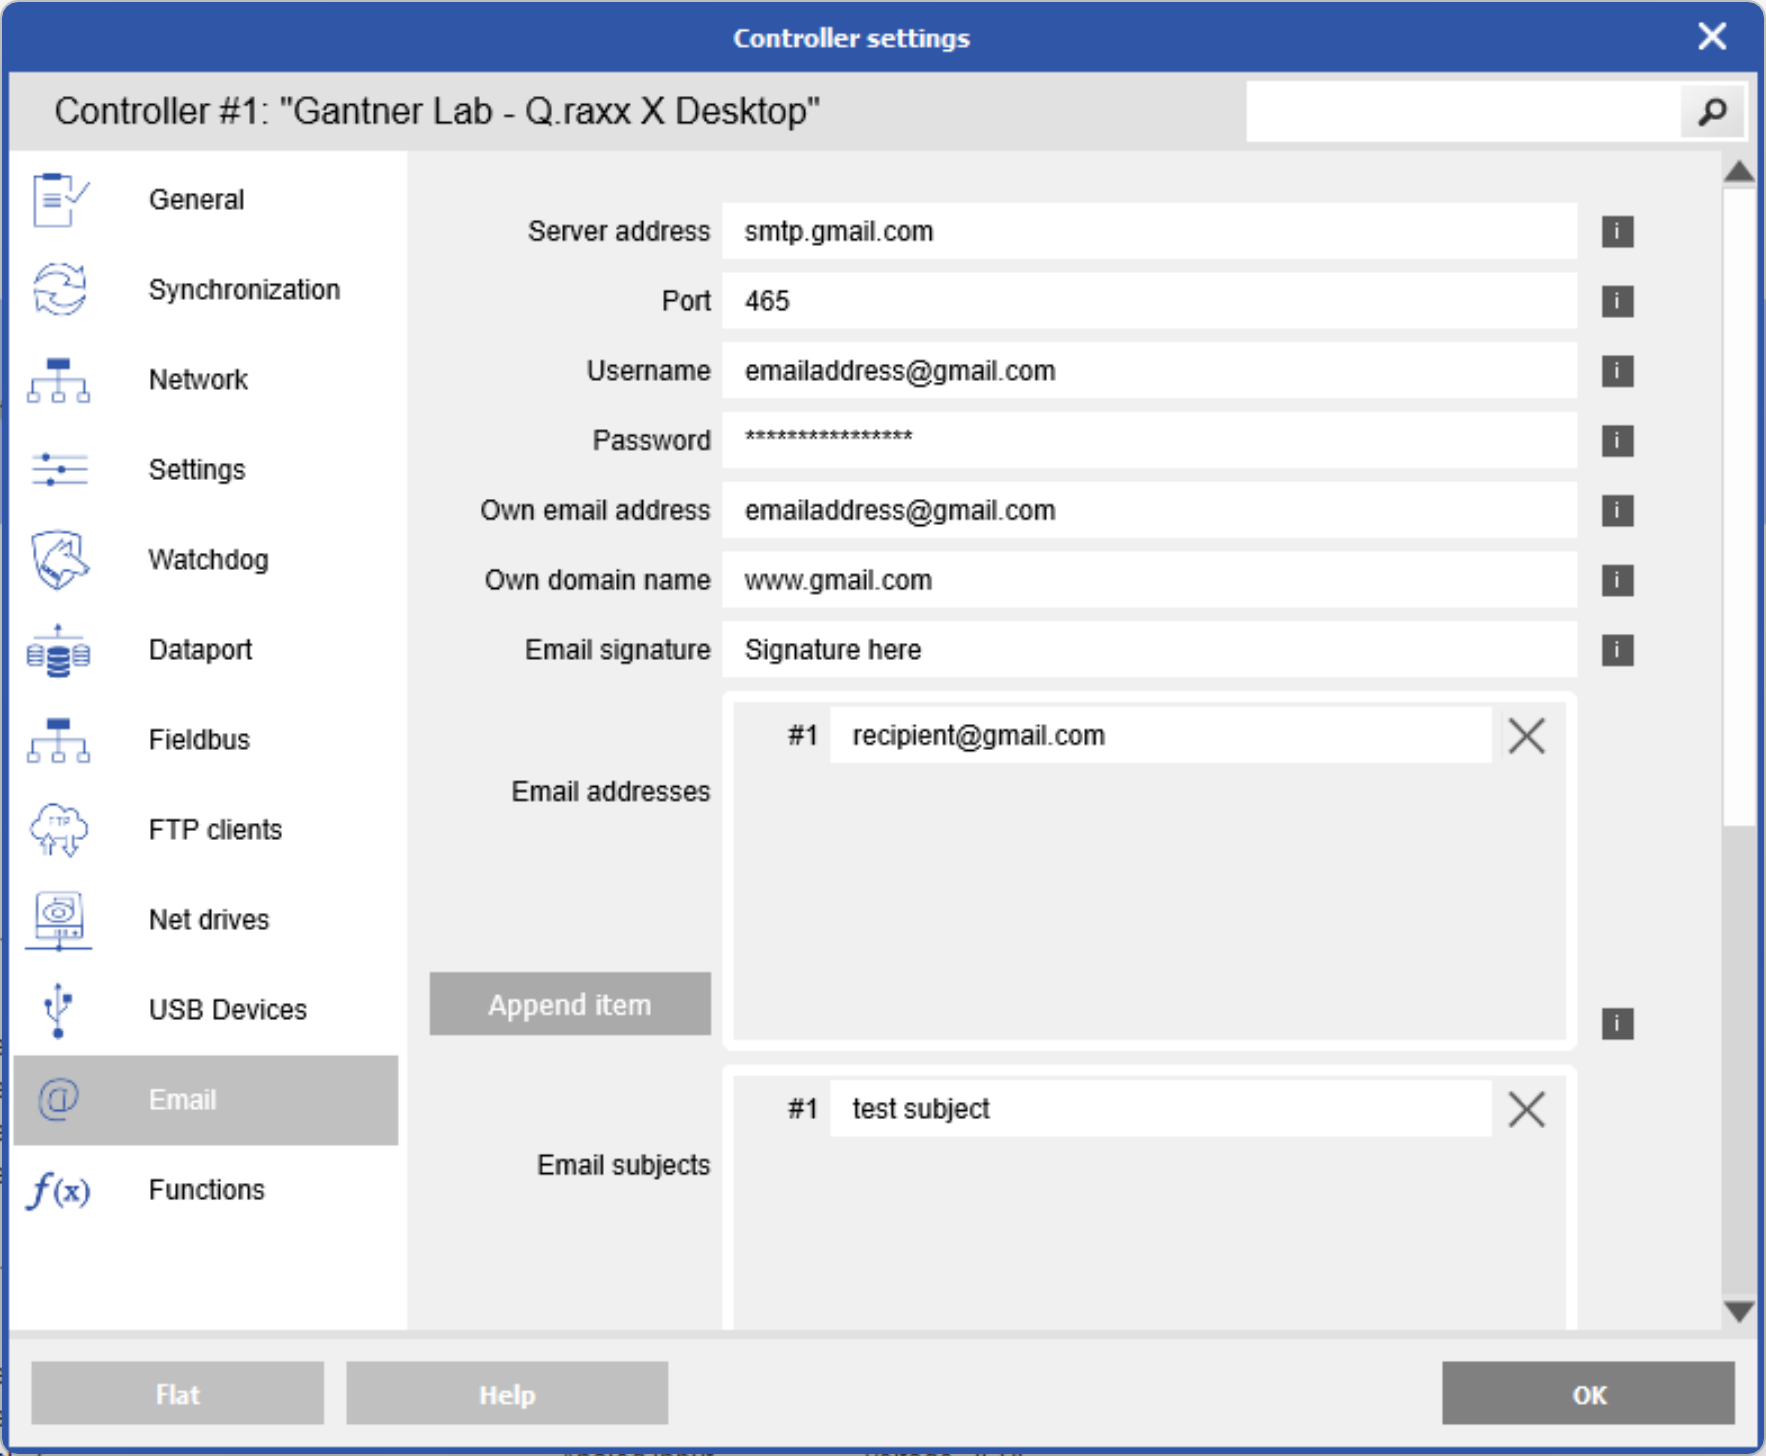Confirm settings with the OK button
This screenshot has height=1456, width=1766.
(1587, 1393)
